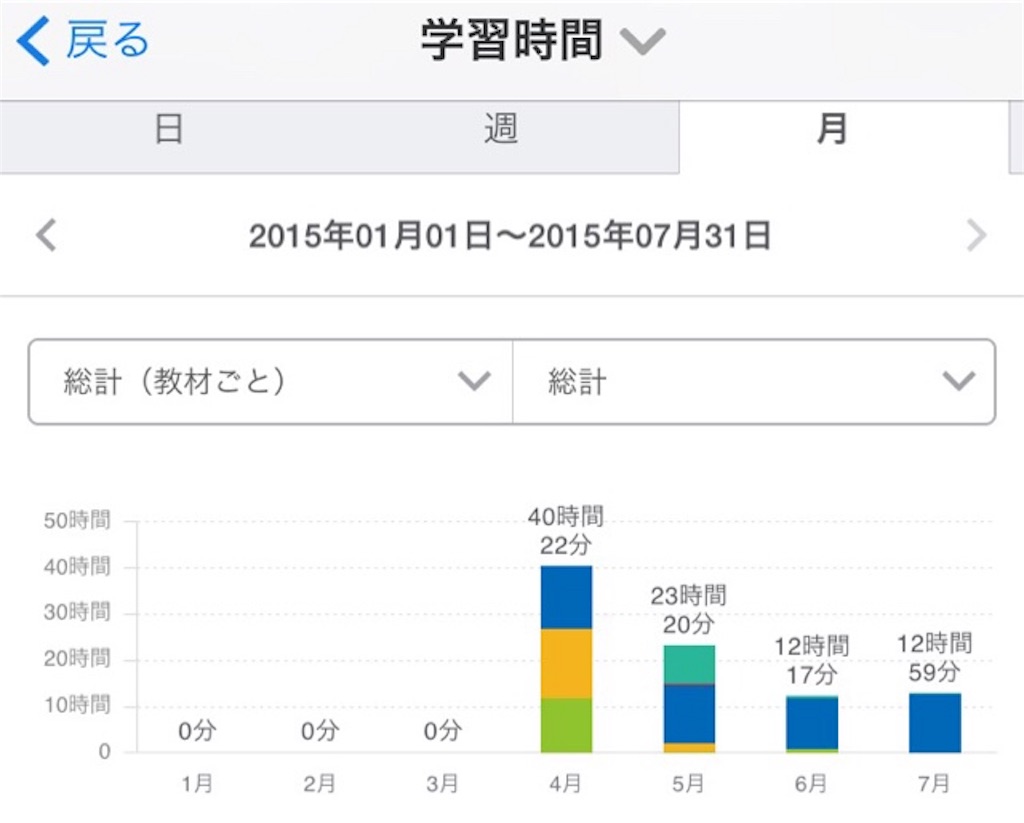The width and height of the screenshot is (1024, 823).
Task: Tap the blue segment of the 5月 bar
Action: point(689,714)
